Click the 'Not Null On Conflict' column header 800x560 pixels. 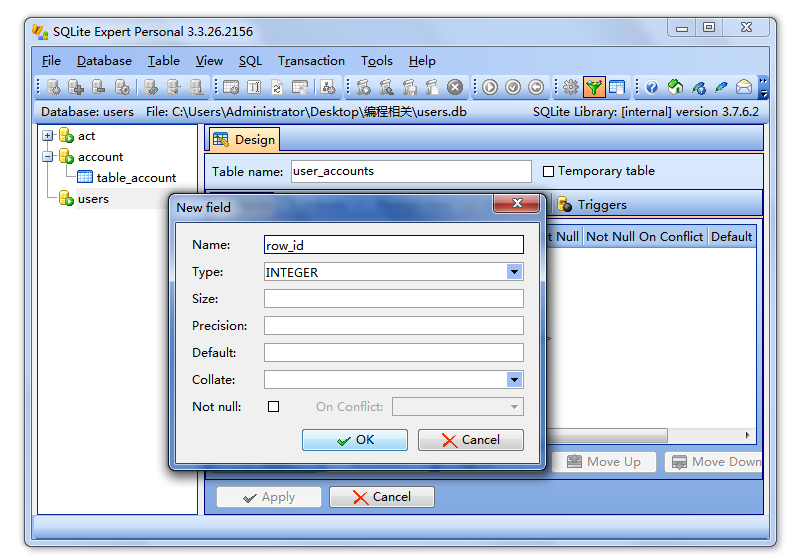tap(644, 237)
